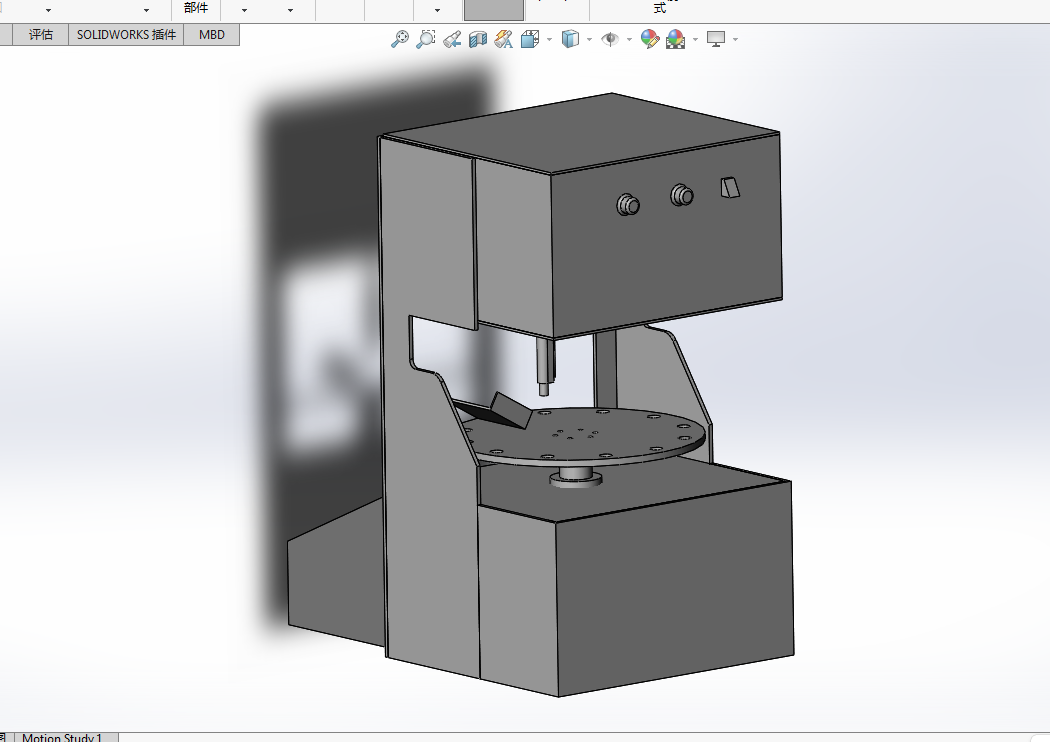Click the Edit Appearance icon
The height and width of the screenshot is (742, 1050).
650,39
